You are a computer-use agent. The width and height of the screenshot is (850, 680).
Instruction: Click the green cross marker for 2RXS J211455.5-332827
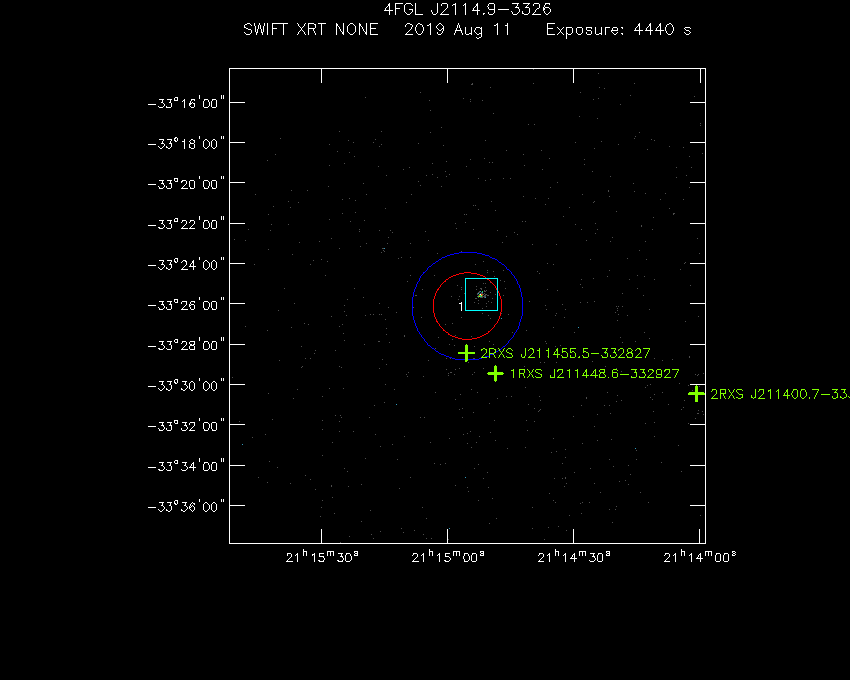[466, 354]
